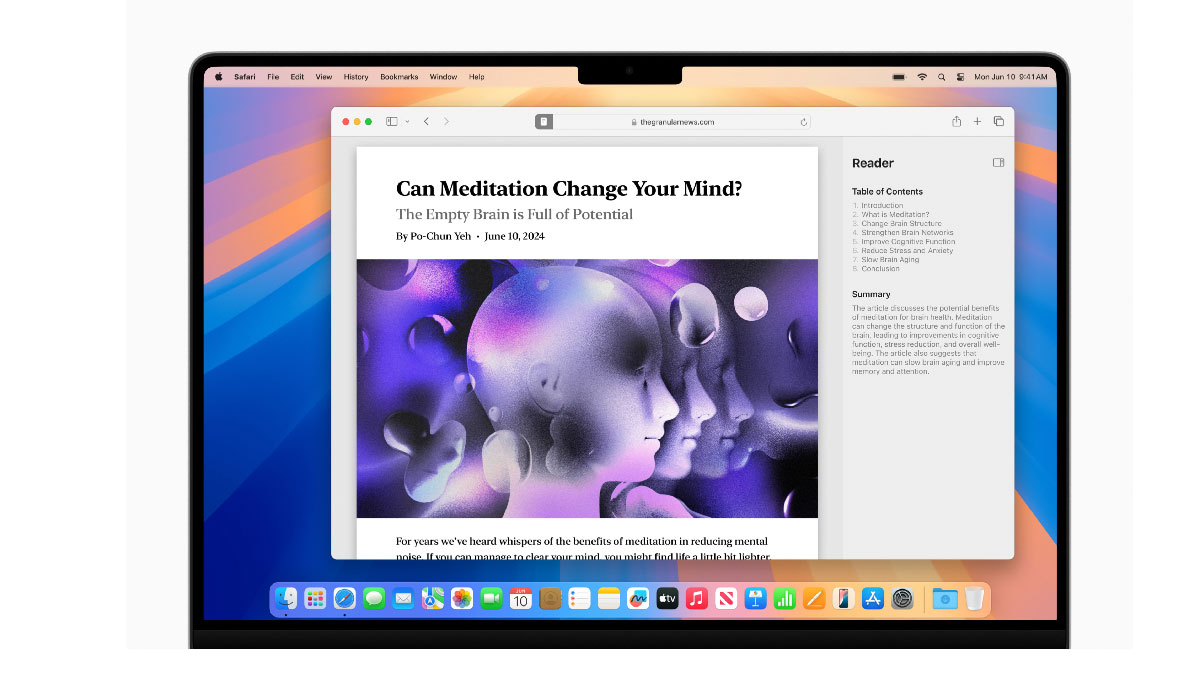Open the App Store from the Dock

point(871,598)
